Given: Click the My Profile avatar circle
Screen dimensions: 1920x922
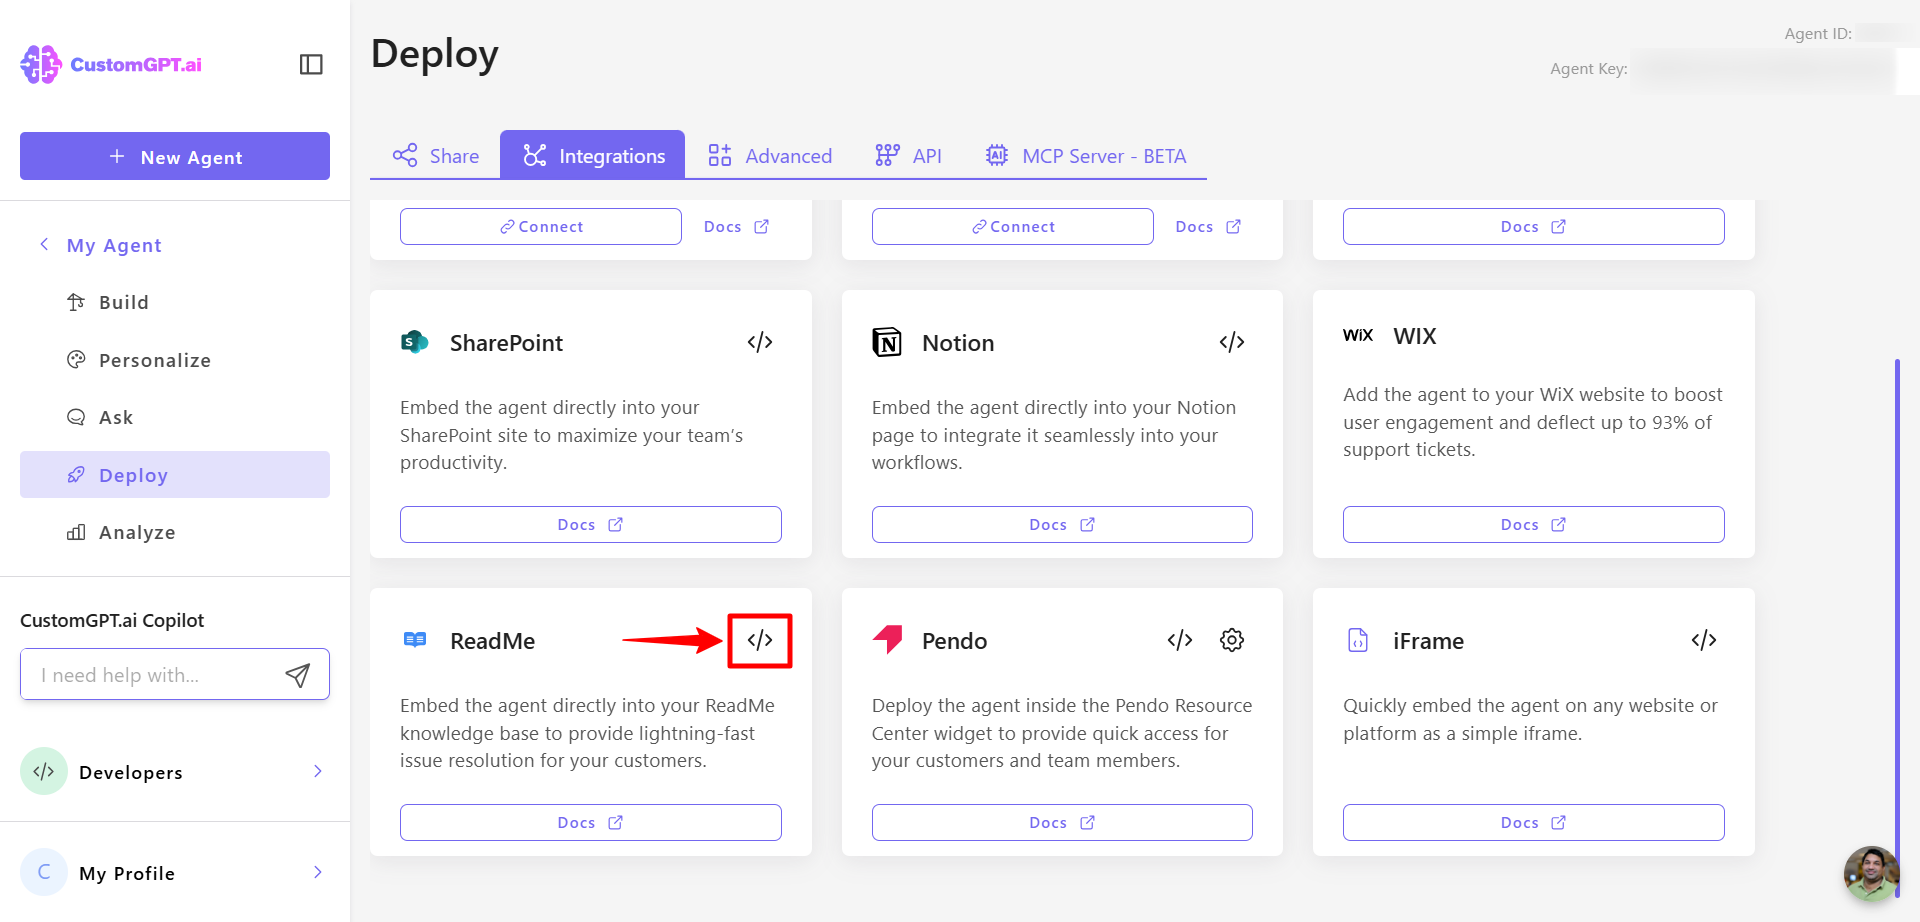Looking at the screenshot, I should (44, 872).
